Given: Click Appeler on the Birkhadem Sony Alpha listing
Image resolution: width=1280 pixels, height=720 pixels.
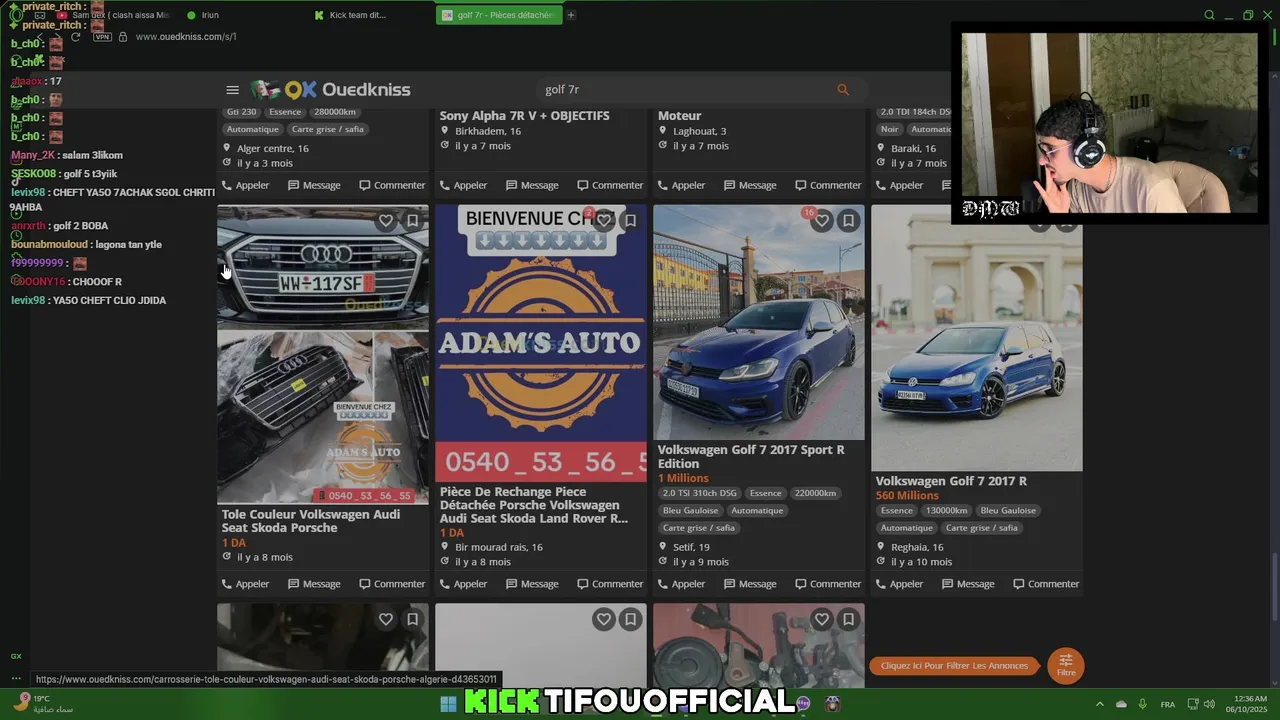Looking at the screenshot, I should [464, 185].
